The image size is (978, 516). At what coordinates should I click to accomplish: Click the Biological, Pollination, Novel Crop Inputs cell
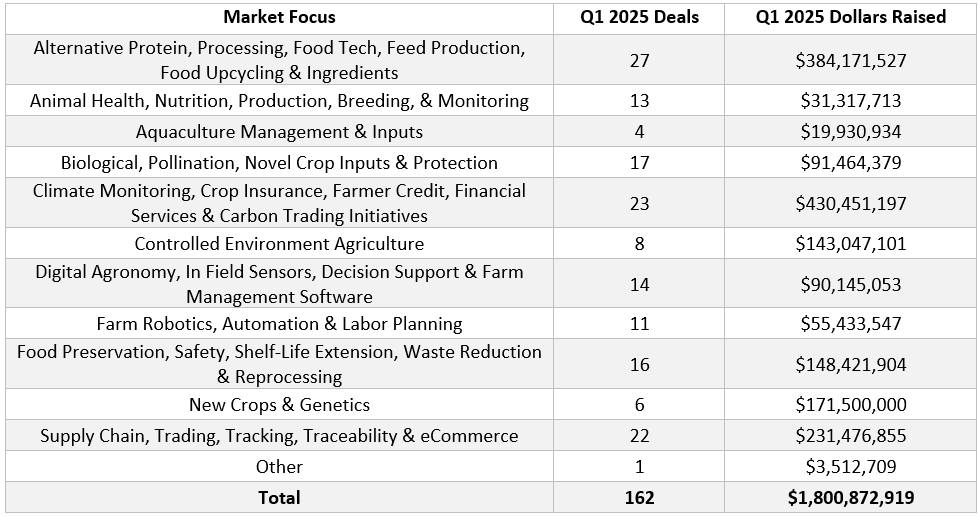(279, 162)
